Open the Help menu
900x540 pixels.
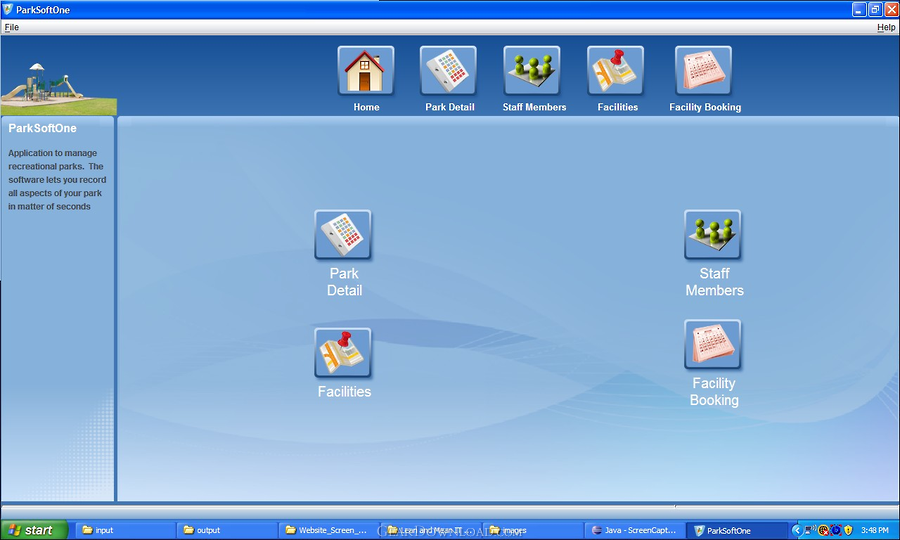click(x=886, y=27)
